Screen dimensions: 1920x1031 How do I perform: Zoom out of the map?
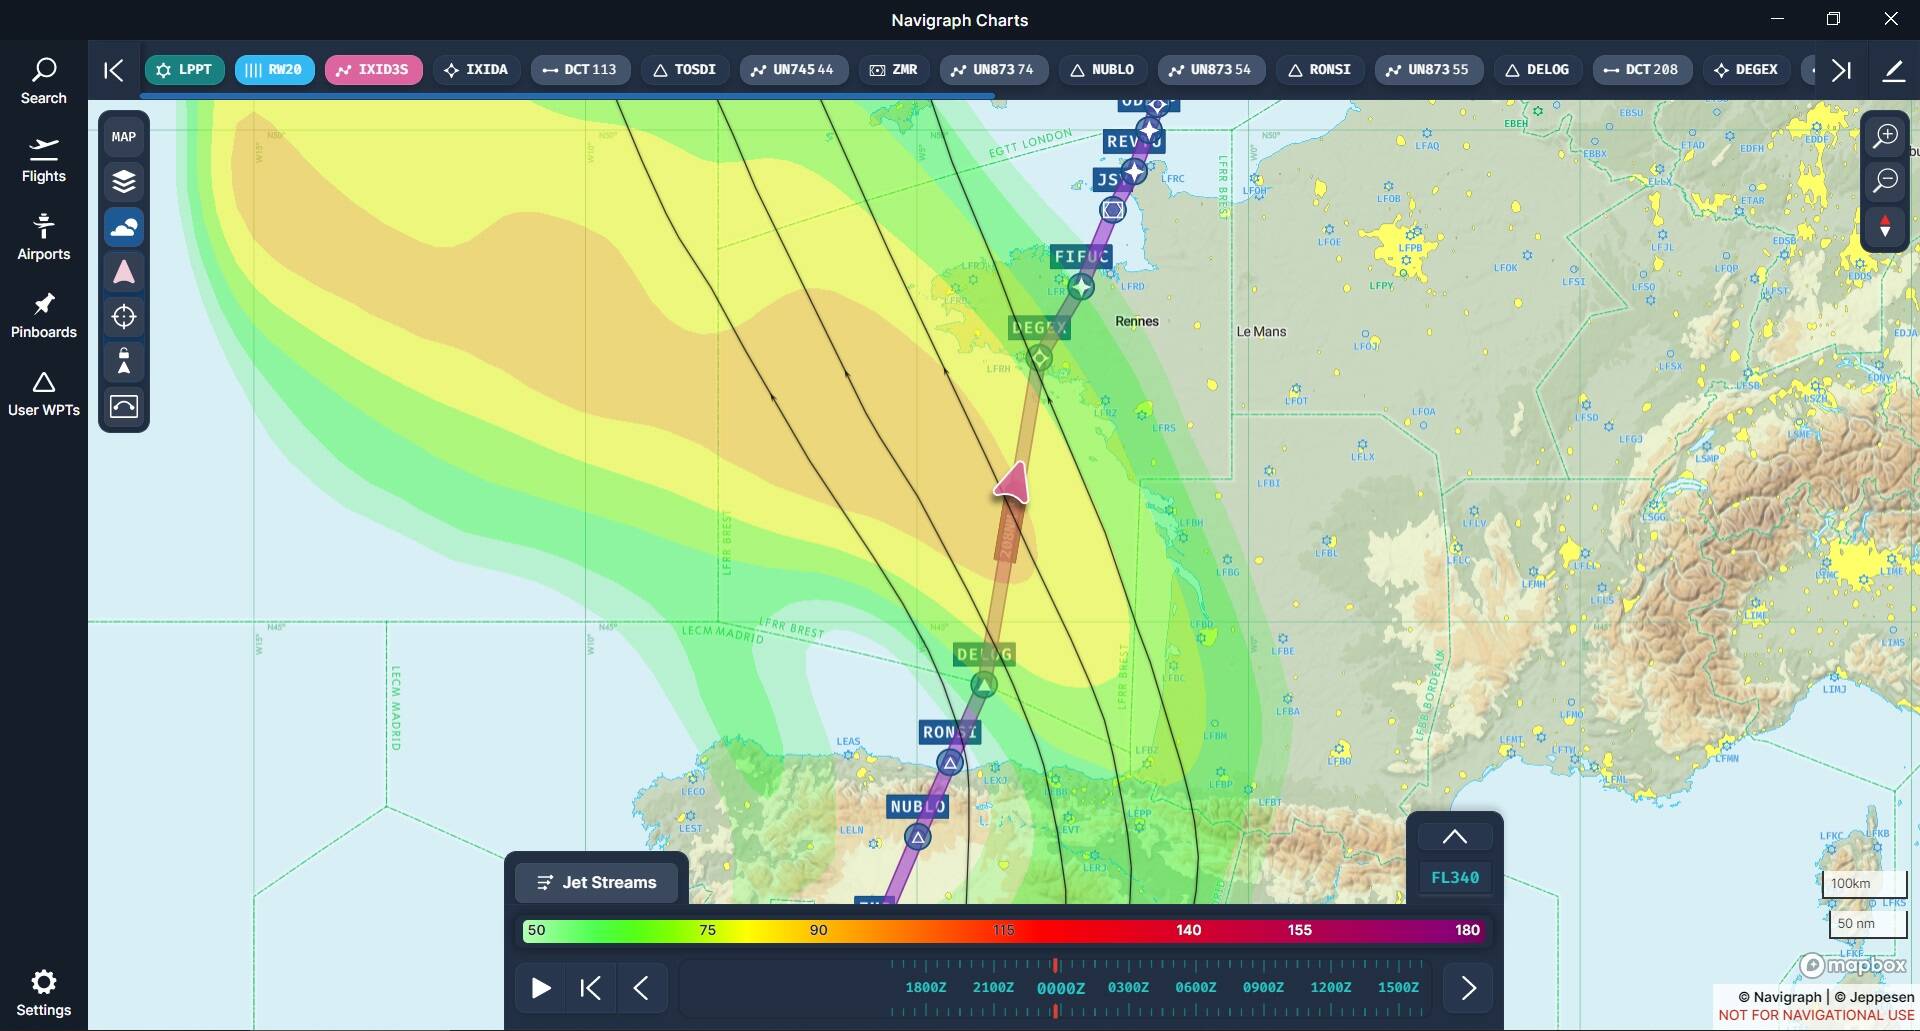click(1885, 181)
